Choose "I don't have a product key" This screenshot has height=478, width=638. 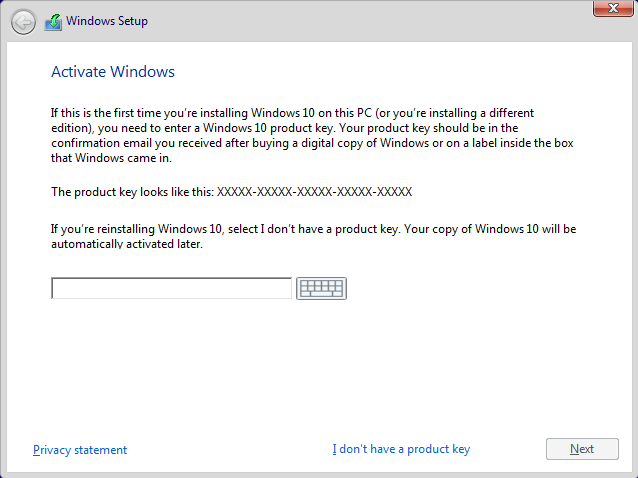401,450
